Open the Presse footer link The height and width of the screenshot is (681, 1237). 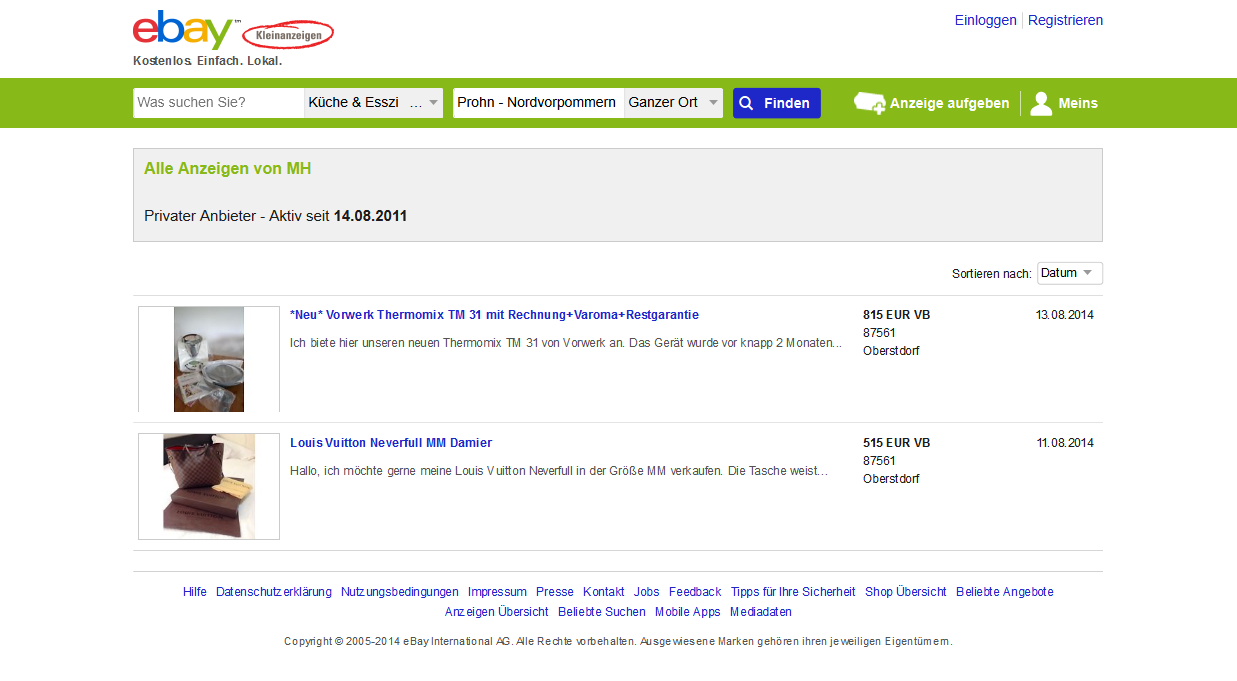pyautogui.click(x=555, y=592)
